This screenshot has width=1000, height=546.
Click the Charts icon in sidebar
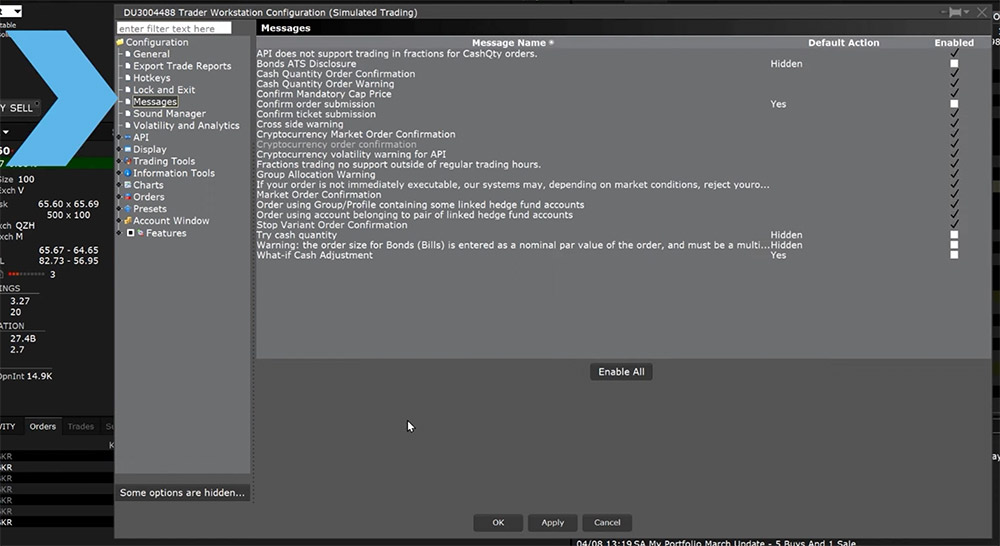point(127,186)
